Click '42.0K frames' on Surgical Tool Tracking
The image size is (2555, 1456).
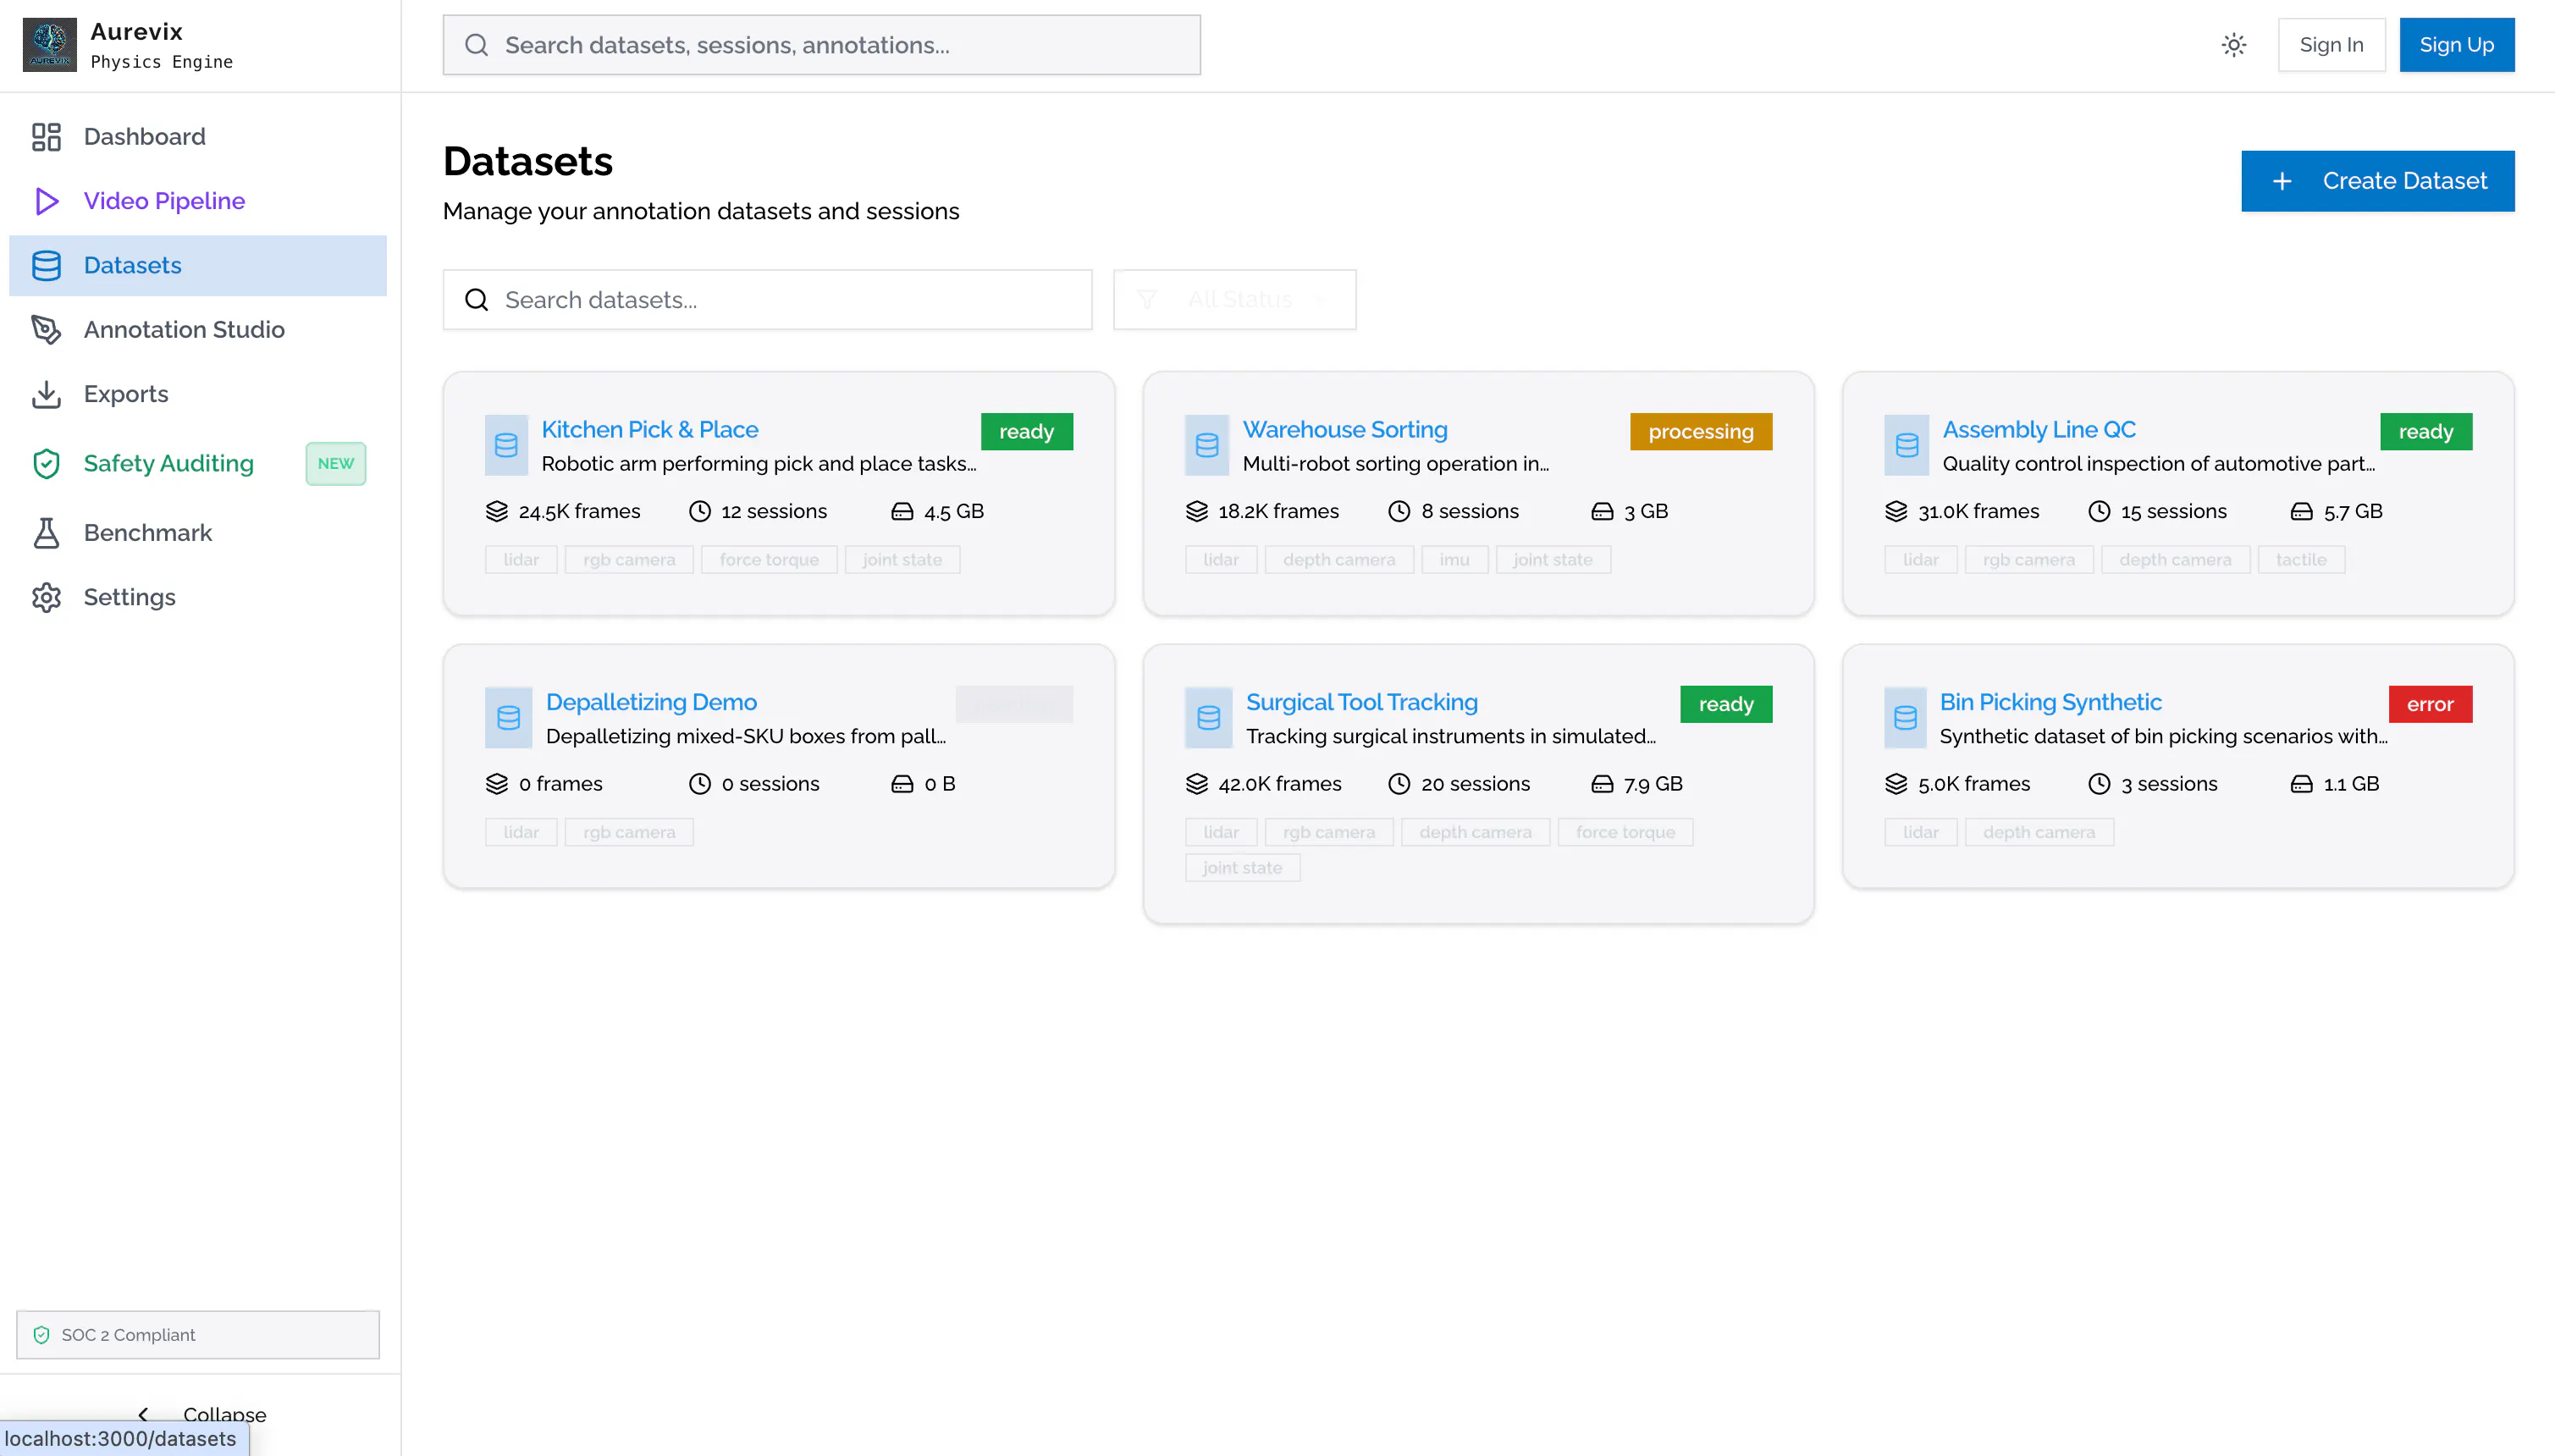click(1280, 784)
